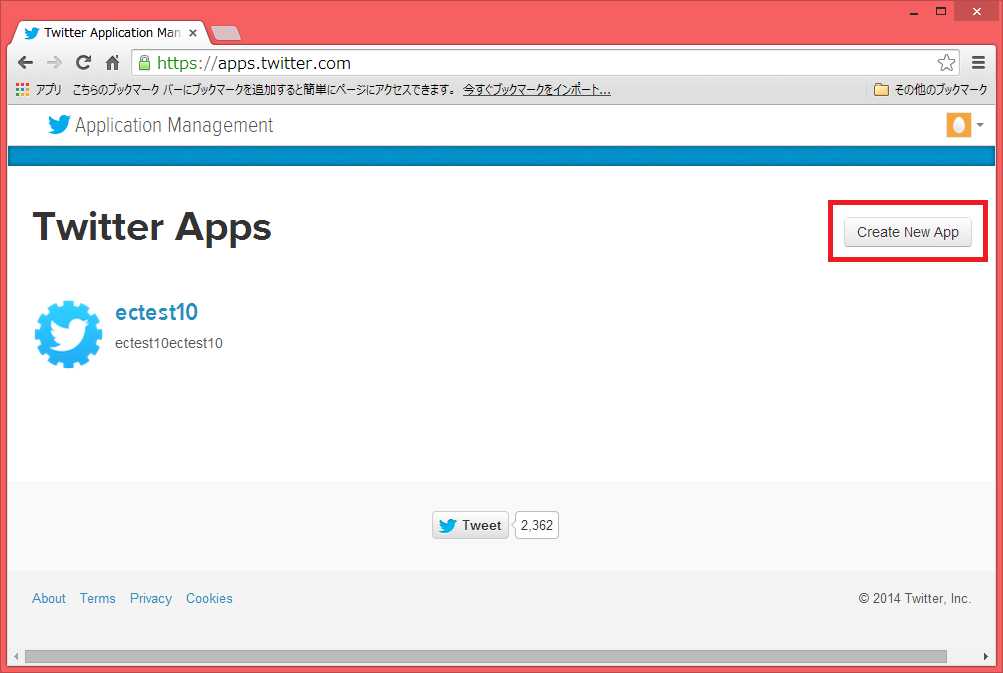Click the 2,362 tweet count bubble

click(x=537, y=525)
